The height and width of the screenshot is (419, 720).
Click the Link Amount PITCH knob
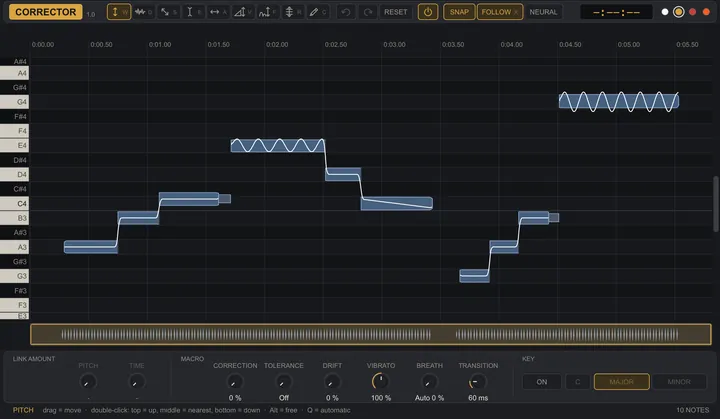88,382
